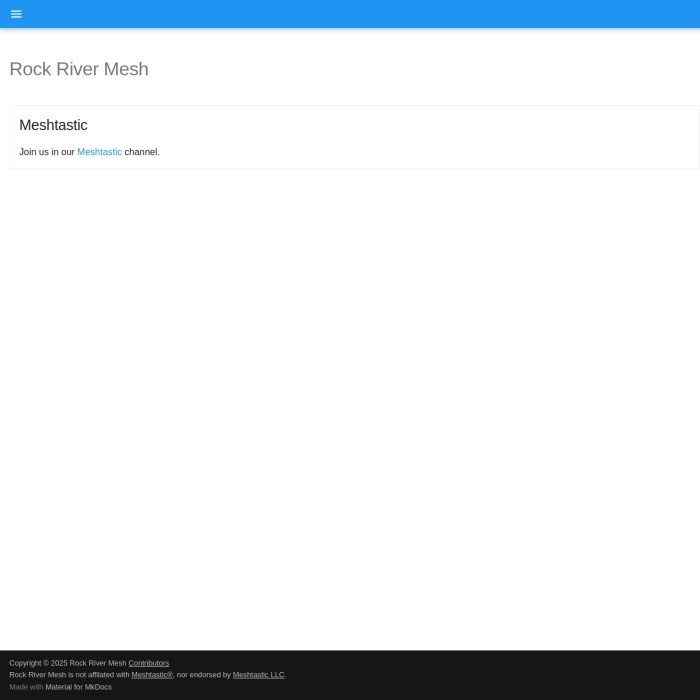Follow the blue Meshtastic channel link
The height and width of the screenshot is (700, 700).
point(99,152)
